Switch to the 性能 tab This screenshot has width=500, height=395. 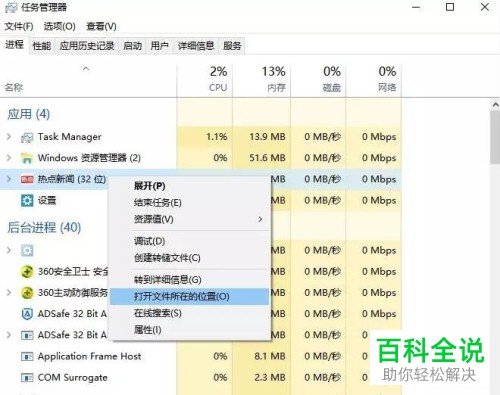pyautogui.click(x=42, y=46)
